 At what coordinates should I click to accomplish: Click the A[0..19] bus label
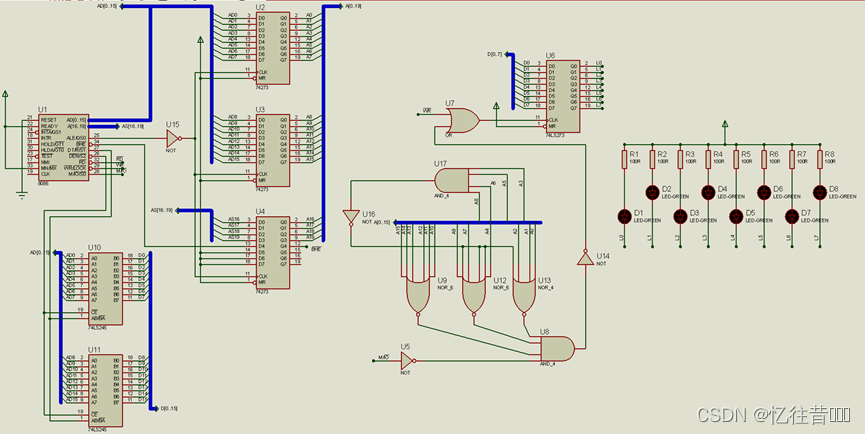coord(354,6)
